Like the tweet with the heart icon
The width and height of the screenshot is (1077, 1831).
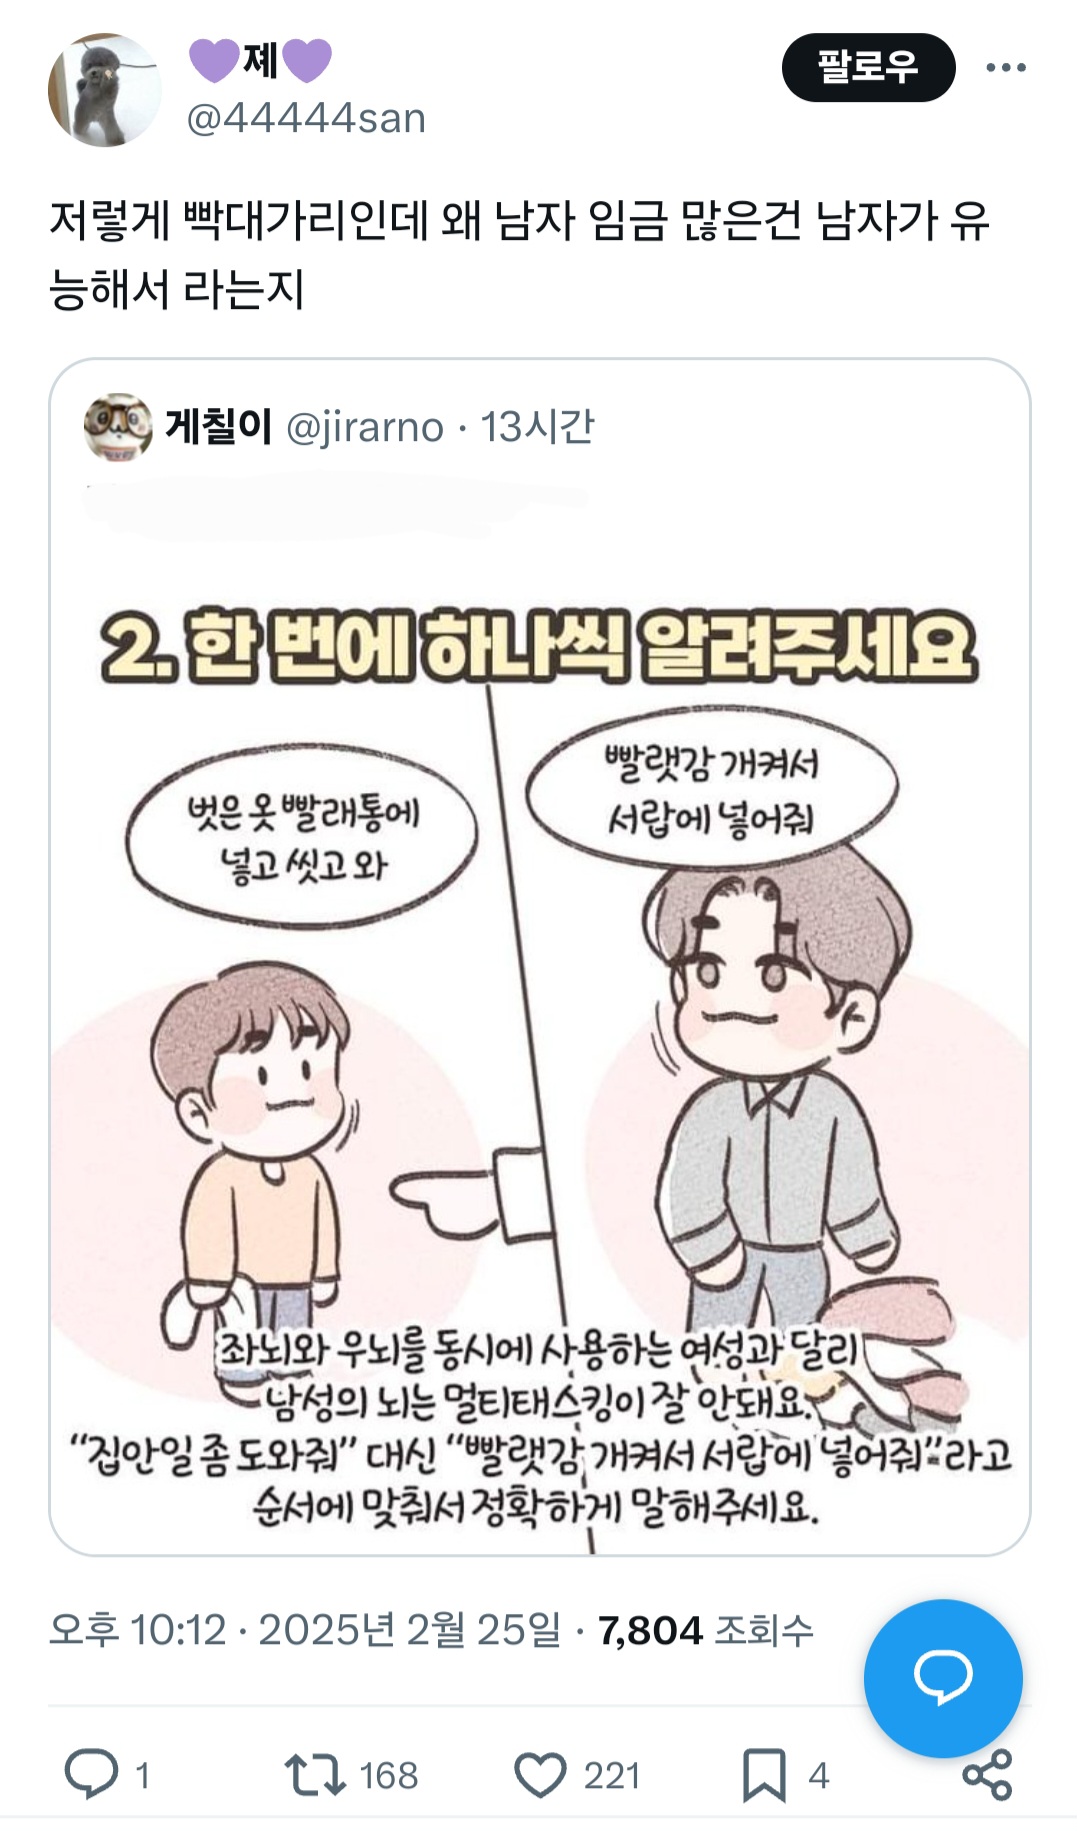coord(540,1775)
